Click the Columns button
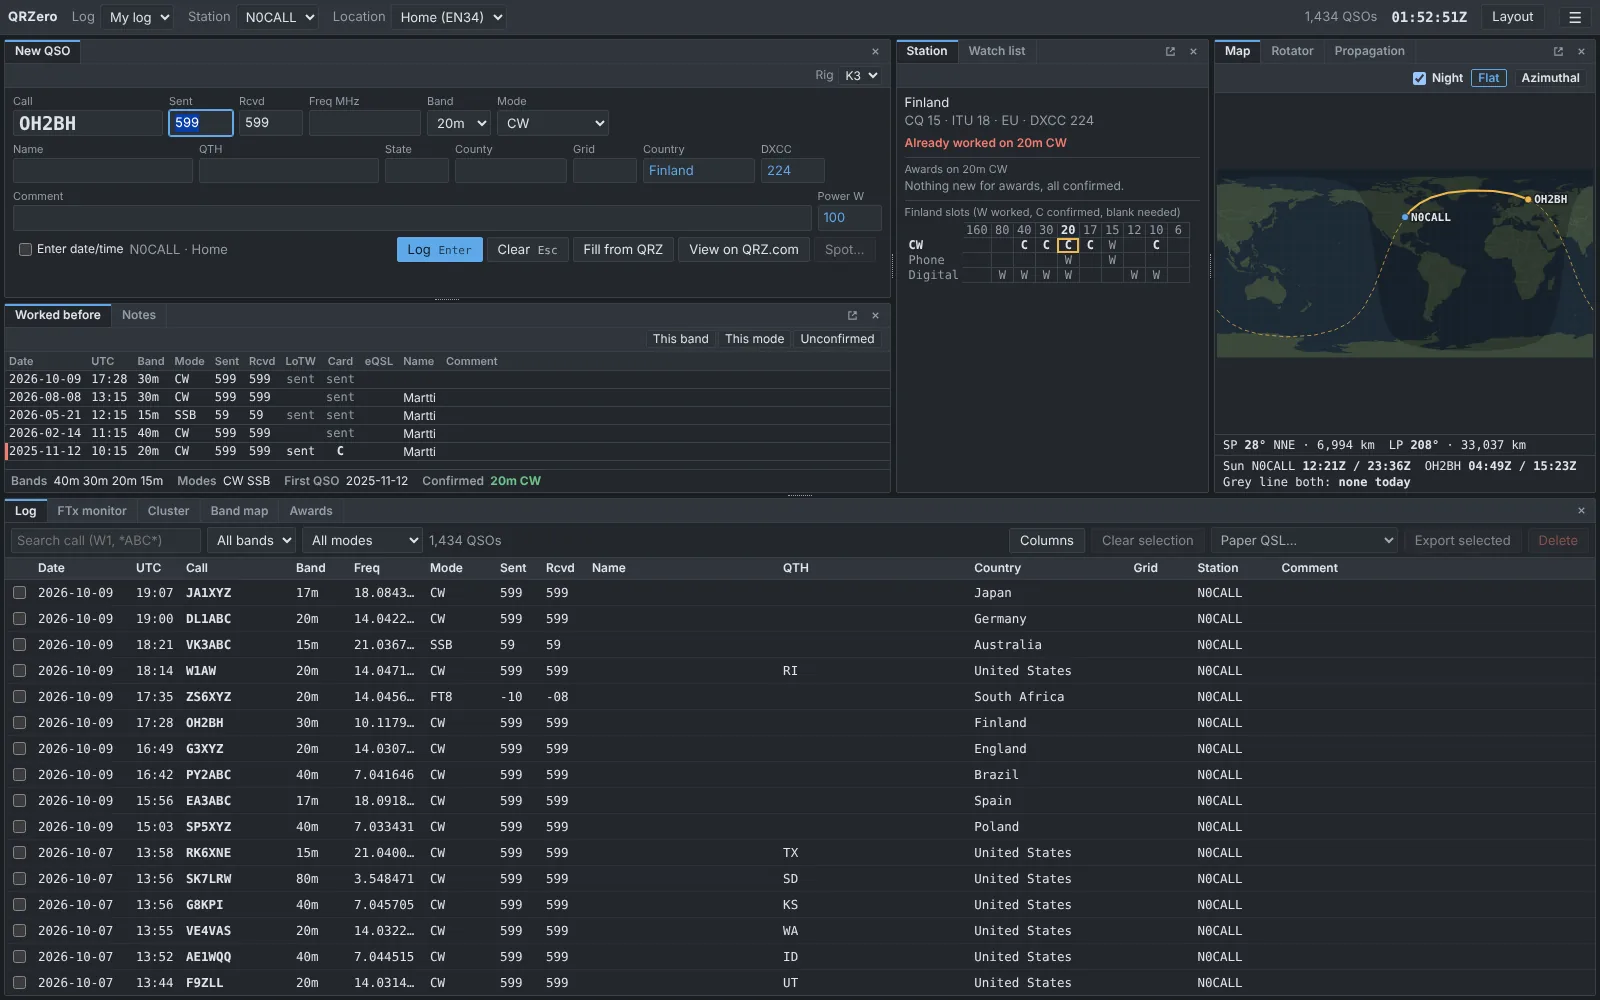 tap(1046, 540)
